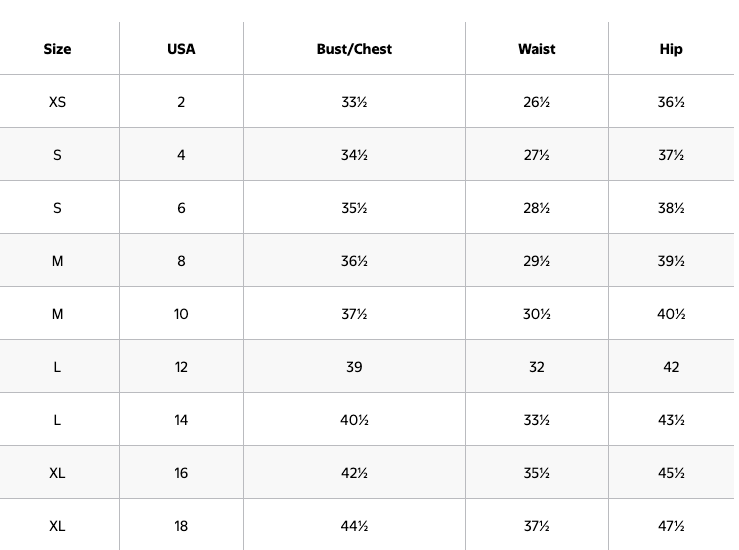Click the waist value 32
The image size is (739, 550).
click(537, 367)
